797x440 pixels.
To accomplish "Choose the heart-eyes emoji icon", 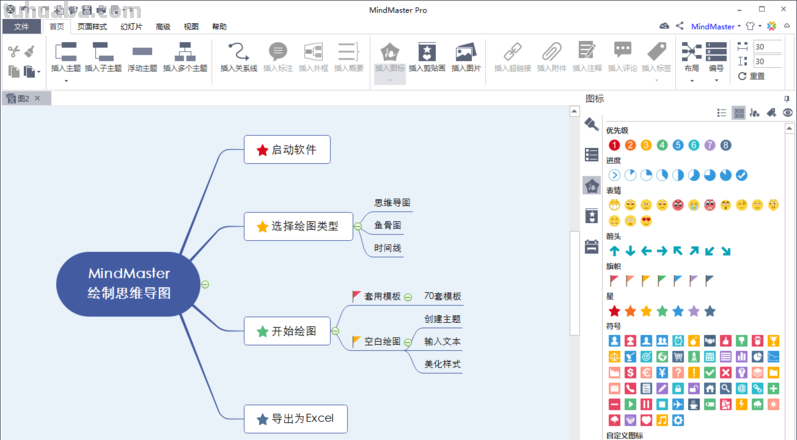I will [646, 221].
